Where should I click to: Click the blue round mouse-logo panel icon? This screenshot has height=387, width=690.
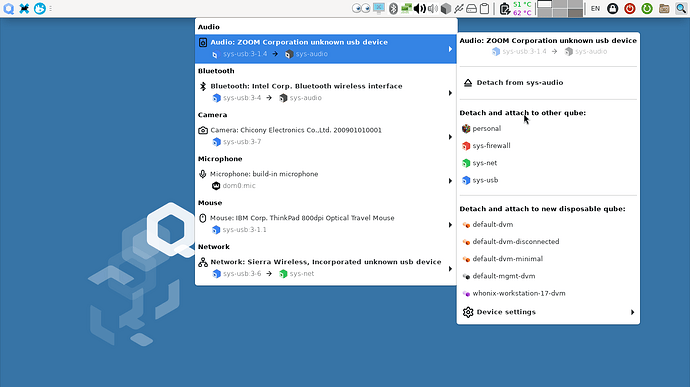tap(40, 8)
